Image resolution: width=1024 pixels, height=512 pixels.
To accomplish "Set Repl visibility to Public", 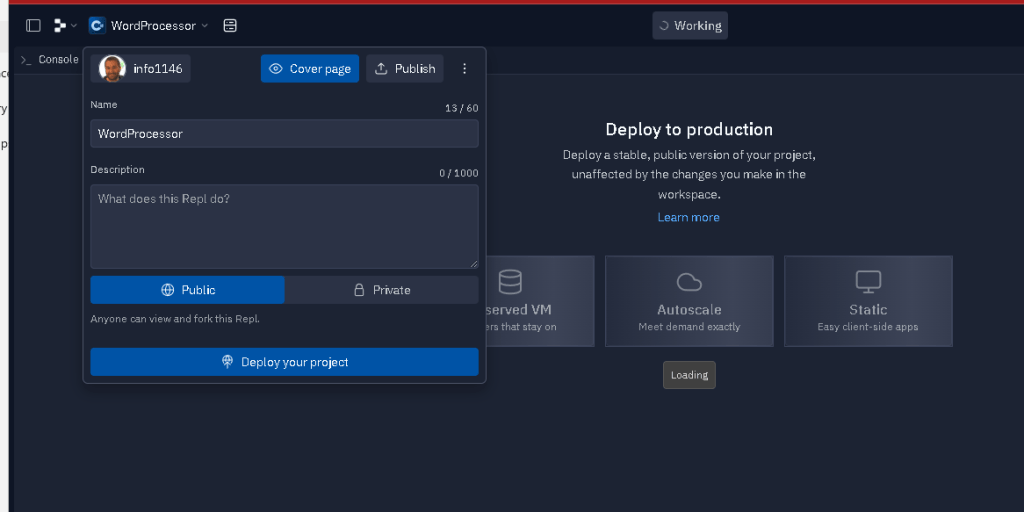I will 187,290.
